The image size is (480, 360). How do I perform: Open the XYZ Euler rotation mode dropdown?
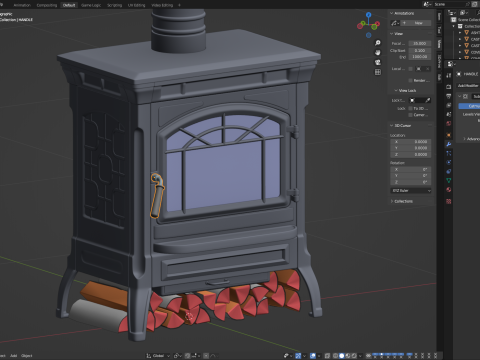(411, 190)
